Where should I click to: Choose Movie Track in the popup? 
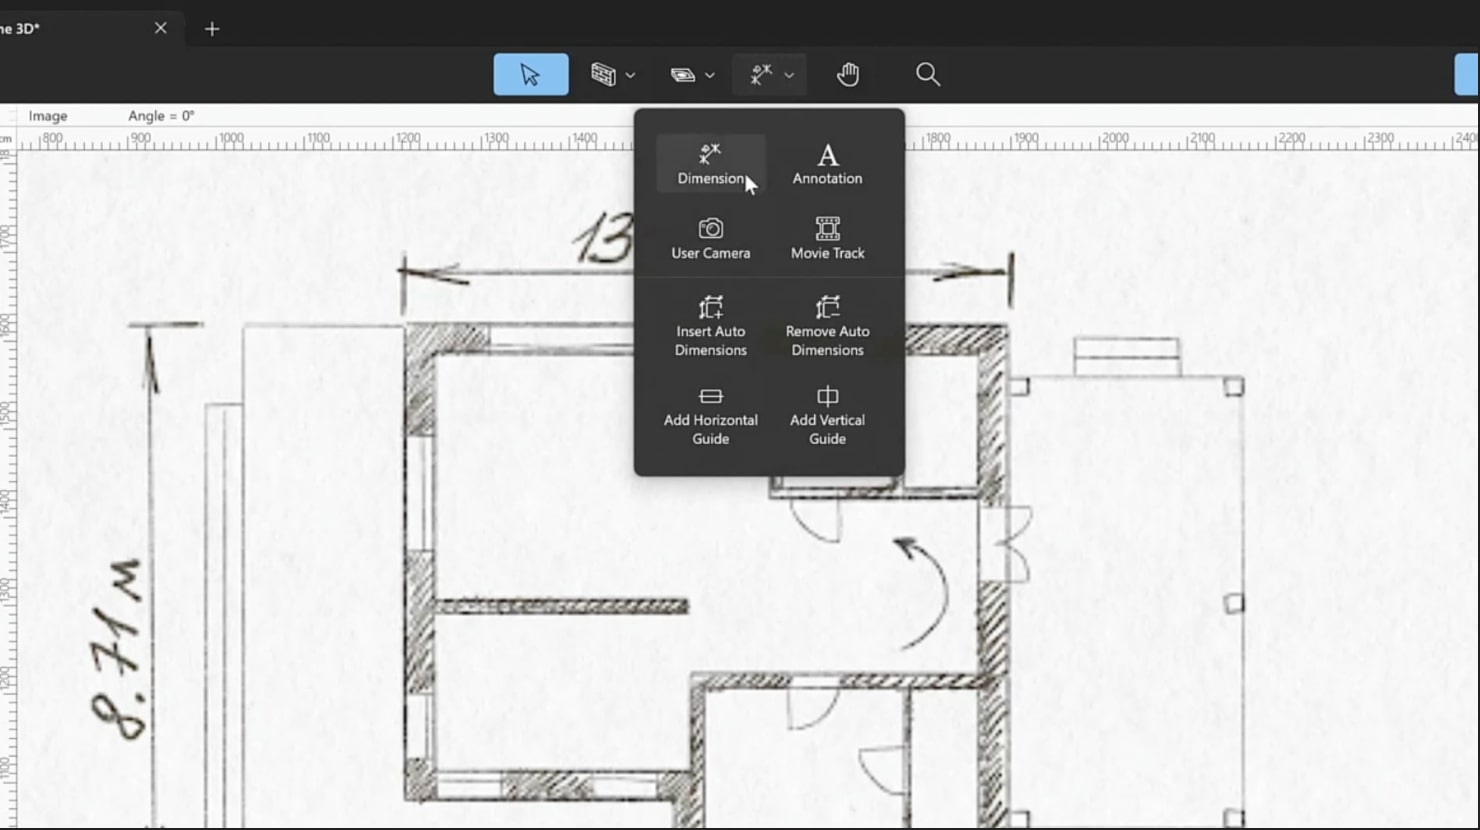(x=827, y=239)
